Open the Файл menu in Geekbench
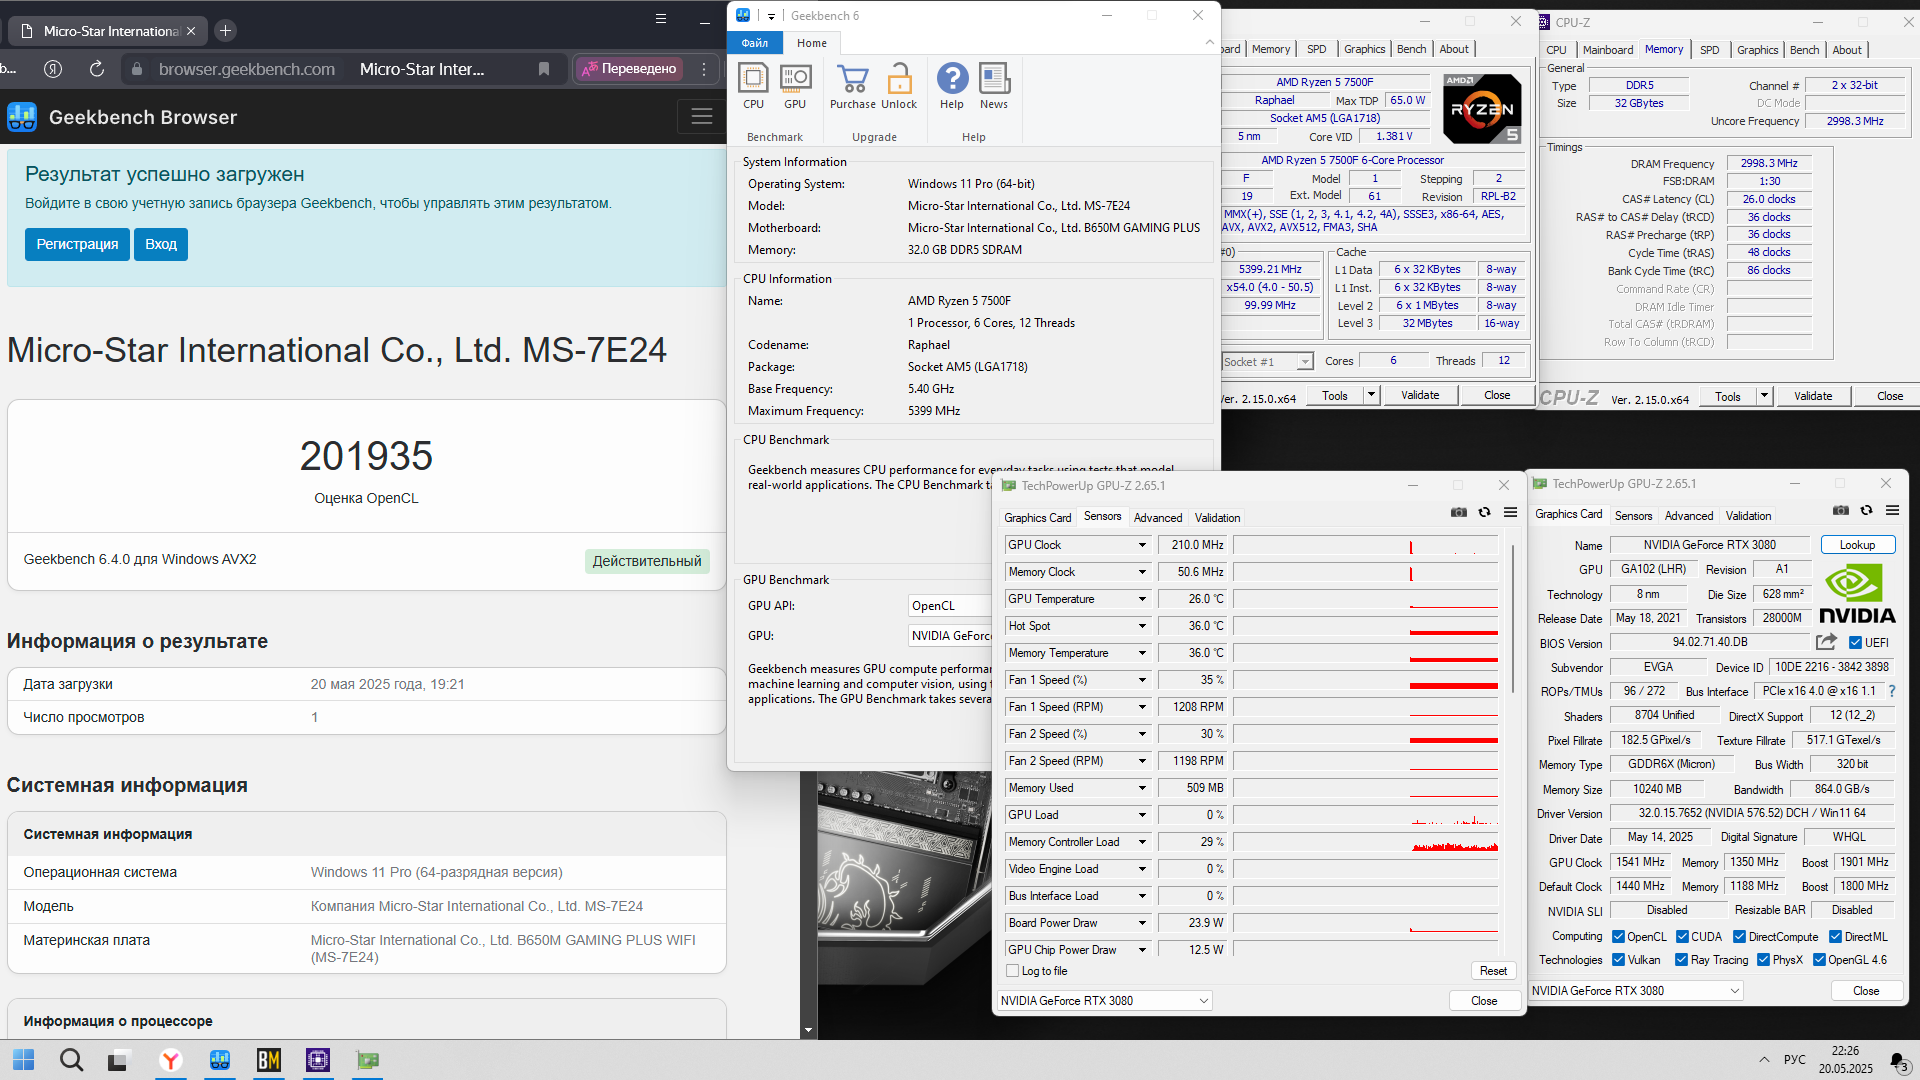Image resolution: width=1920 pixels, height=1080 pixels. point(755,43)
